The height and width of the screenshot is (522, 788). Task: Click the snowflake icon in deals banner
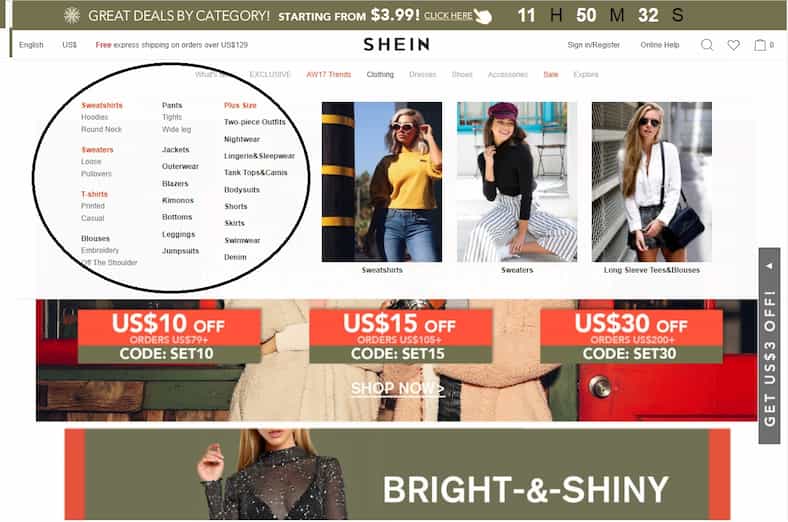[x=72, y=16]
